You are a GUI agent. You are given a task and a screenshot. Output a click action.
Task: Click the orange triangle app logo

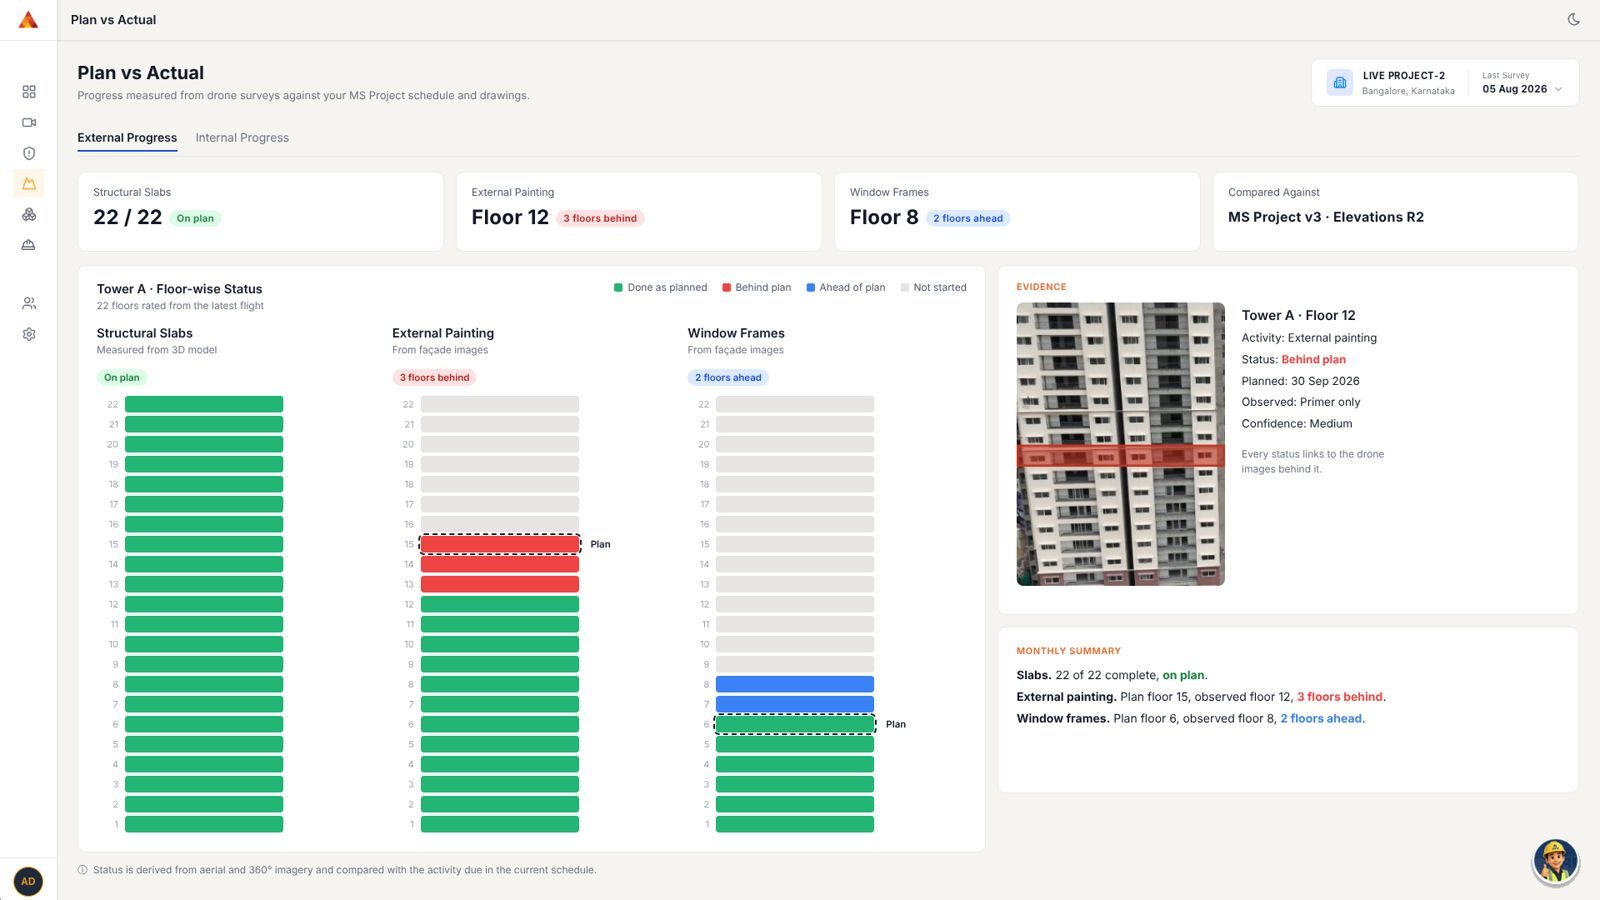click(28, 20)
